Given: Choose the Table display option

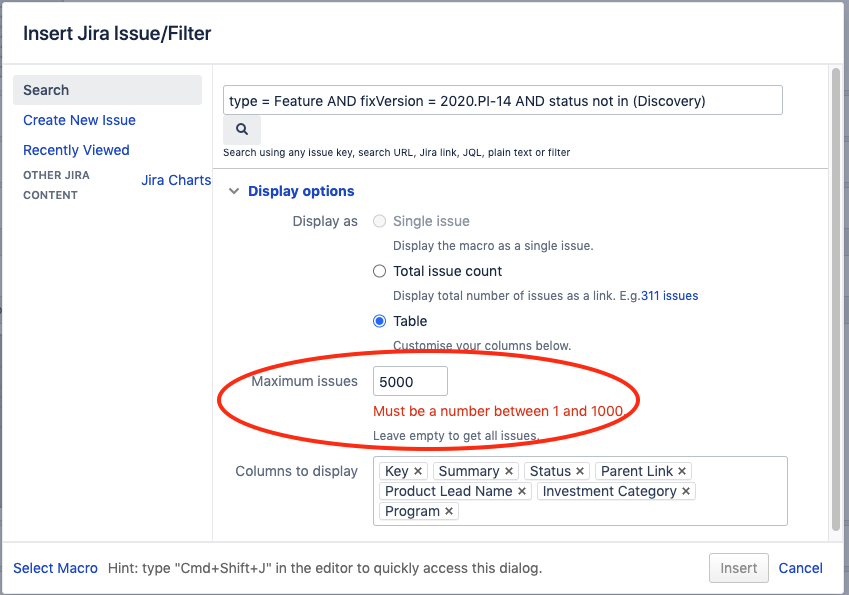Looking at the screenshot, I should coord(379,321).
